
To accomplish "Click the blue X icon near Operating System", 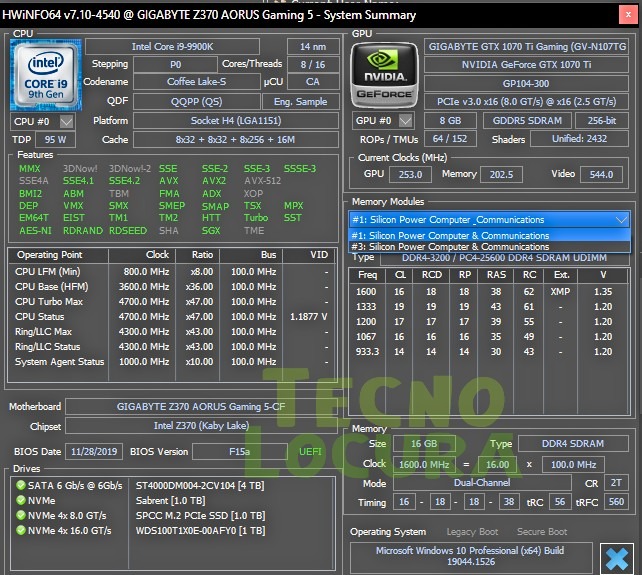I will (617, 558).
